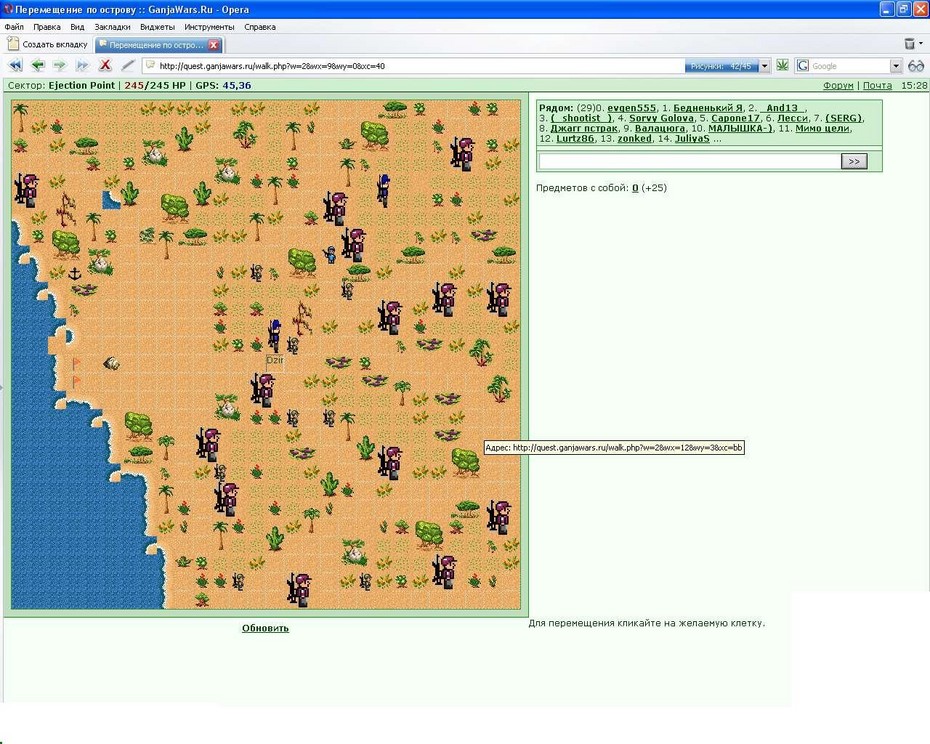Open player (_shootist_) link
This screenshot has width=930, height=744.
click(x=581, y=118)
